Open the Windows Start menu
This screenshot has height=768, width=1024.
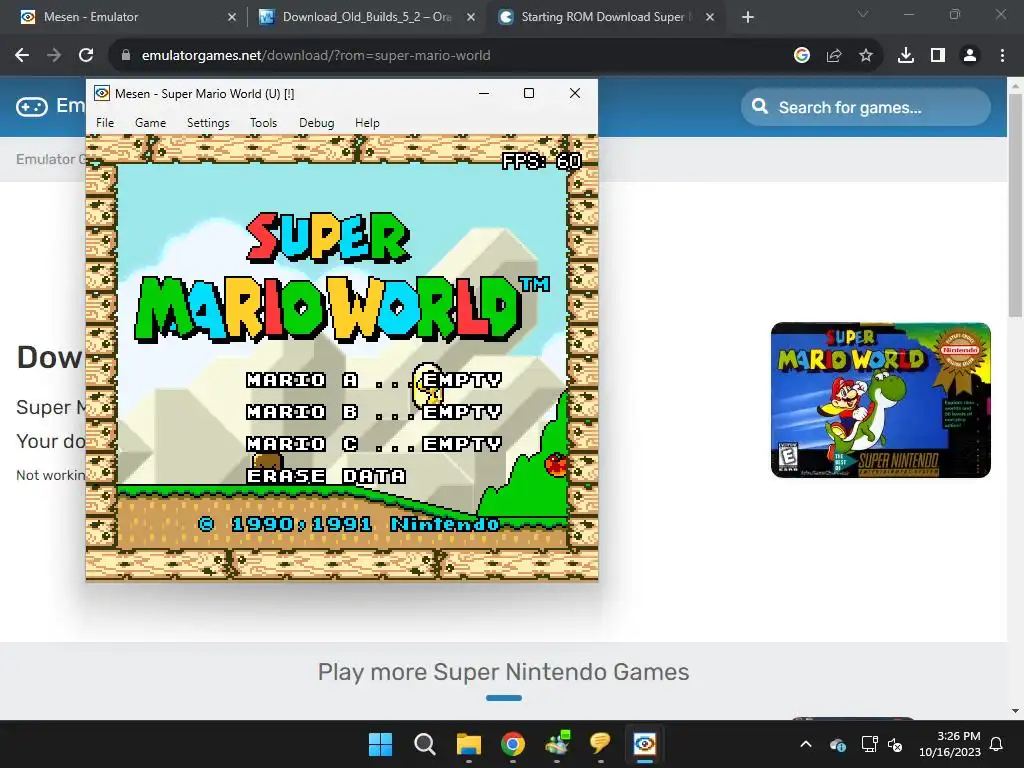(381, 744)
